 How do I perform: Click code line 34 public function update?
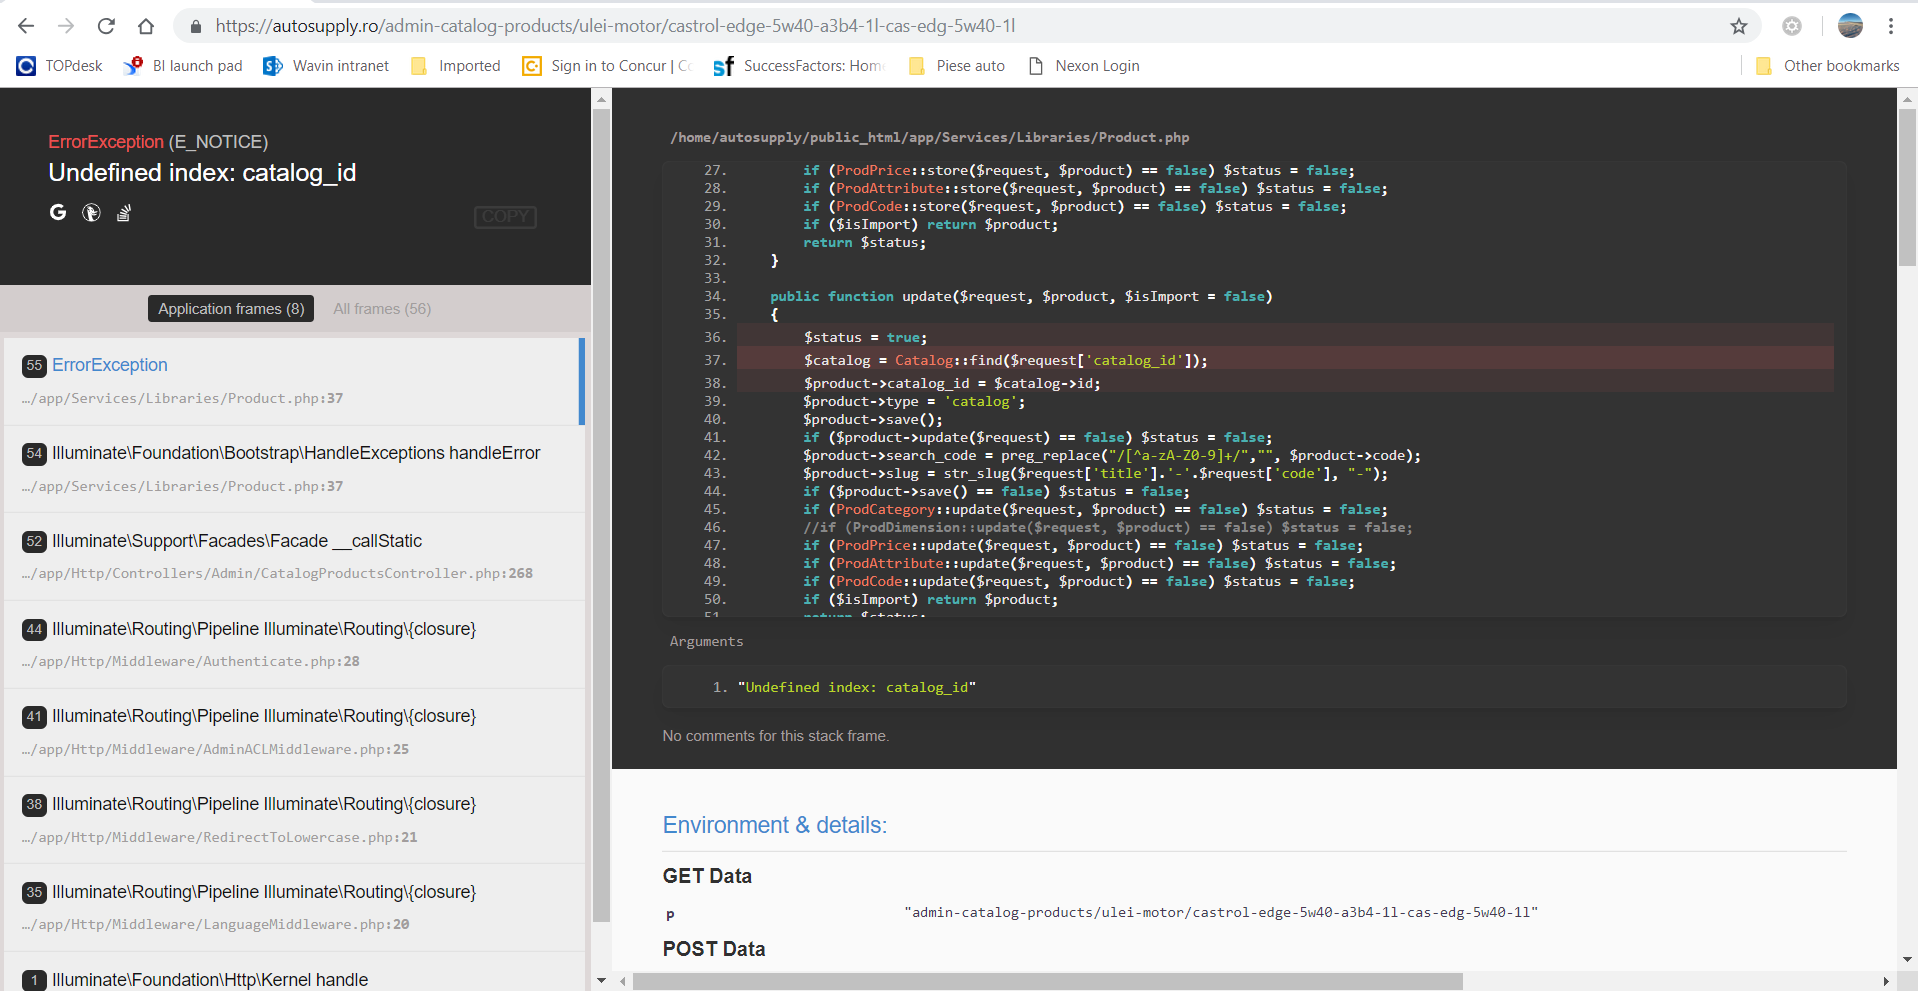pyautogui.click(x=1021, y=296)
